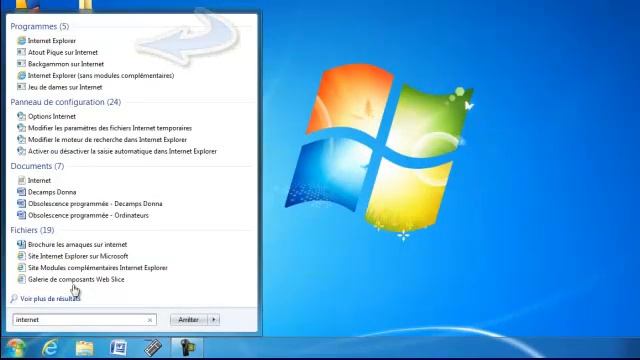Open the Windows Start orb

15,348
